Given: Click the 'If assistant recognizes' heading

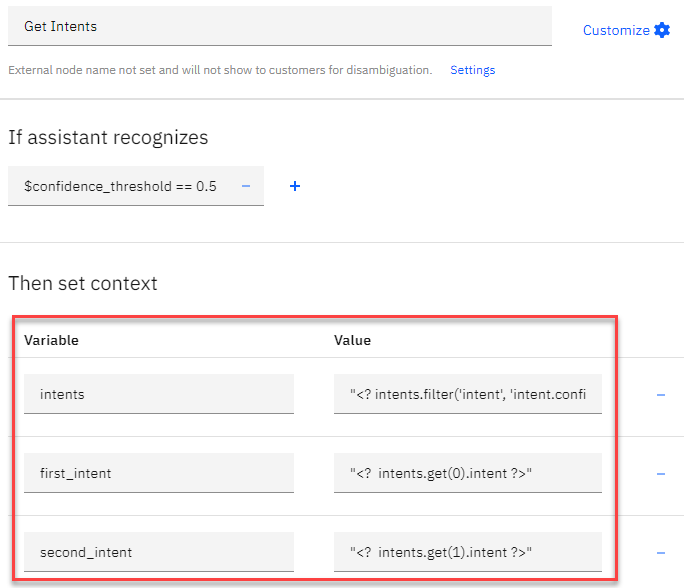Looking at the screenshot, I should pos(108,137).
